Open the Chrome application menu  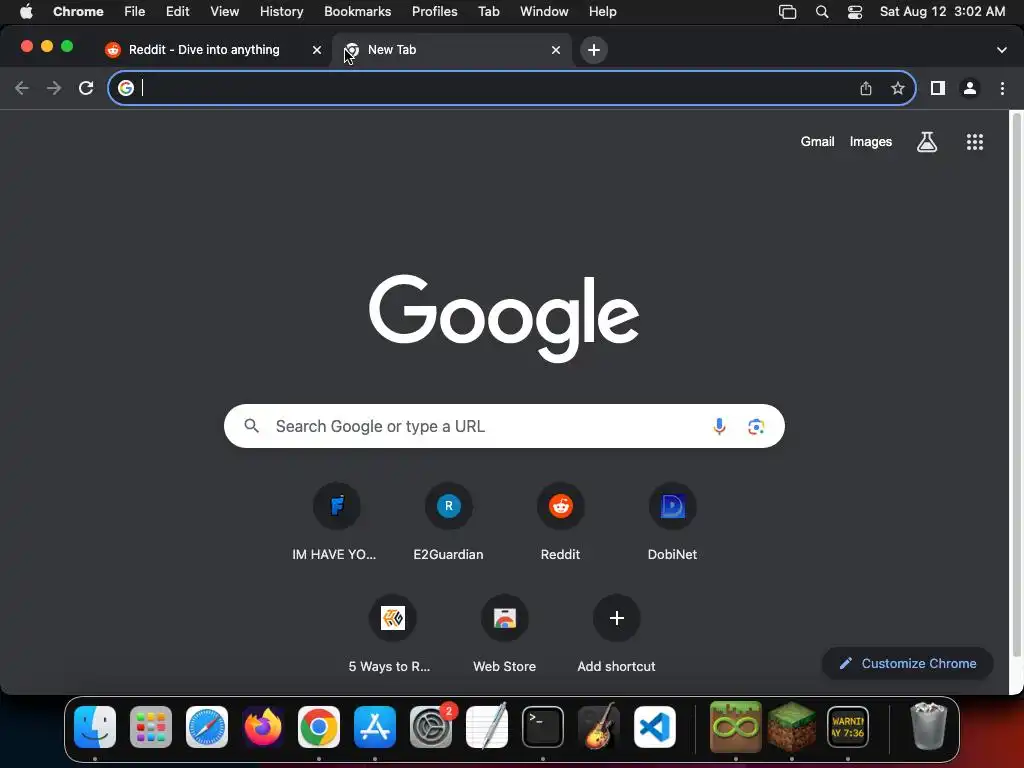click(78, 12)
